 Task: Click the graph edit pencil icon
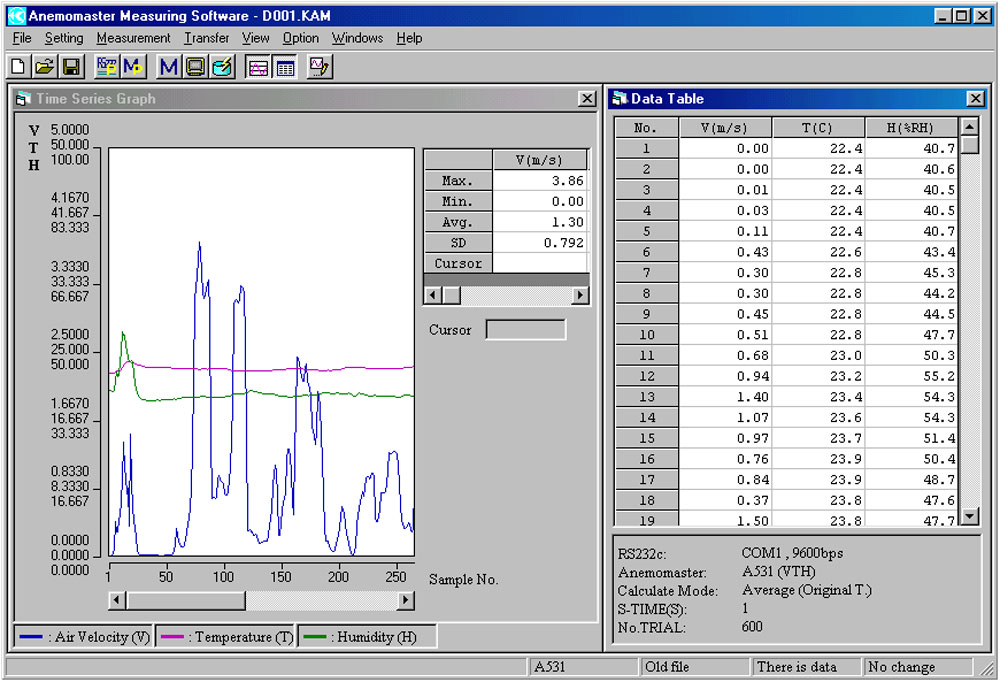(x=320, y=67)
